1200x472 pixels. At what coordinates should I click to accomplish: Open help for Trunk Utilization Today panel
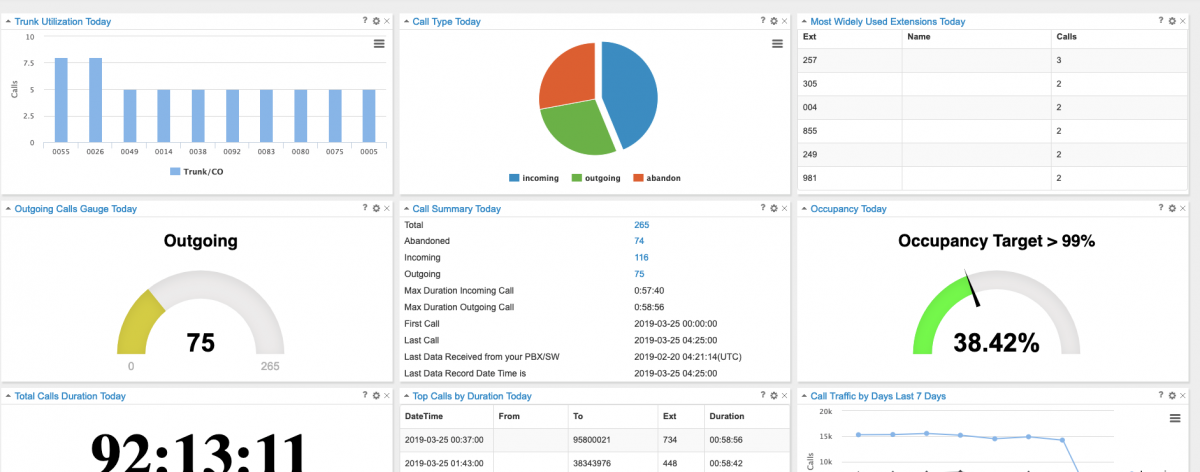coord(365,21)
